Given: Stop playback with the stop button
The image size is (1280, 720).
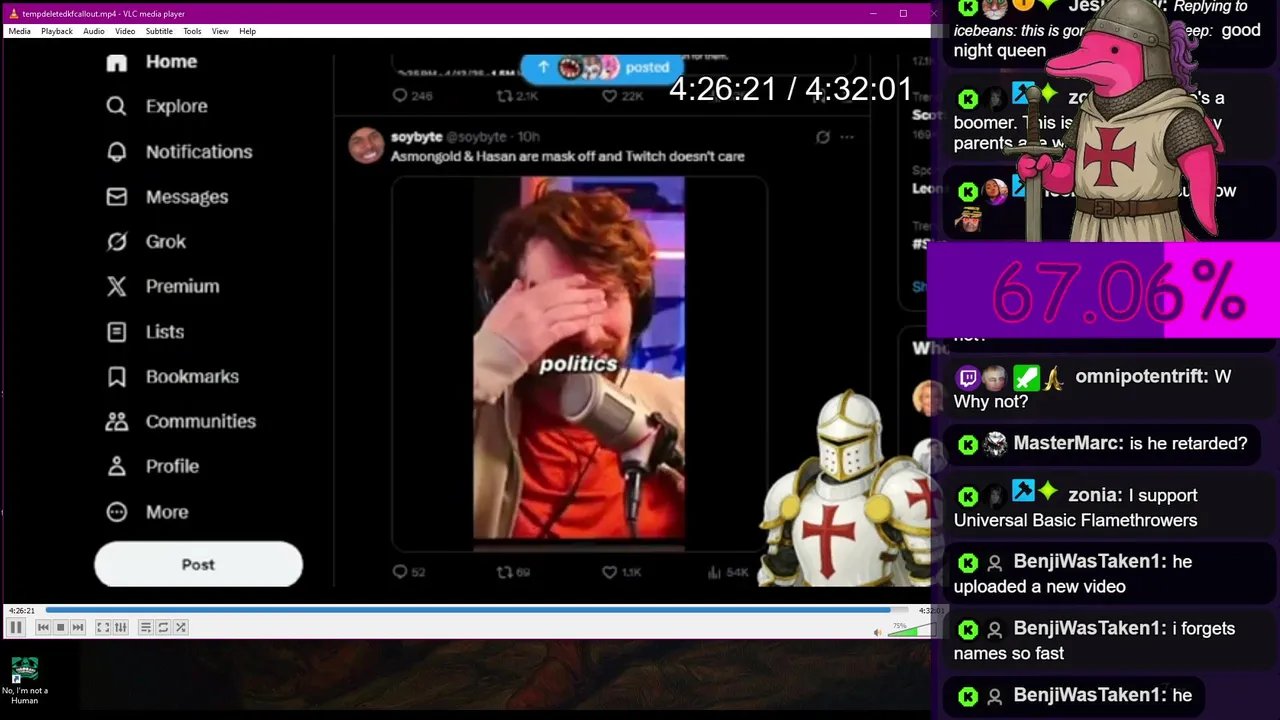Looking at the screenshot, I should pyautogui.click(x=60, y=627).
